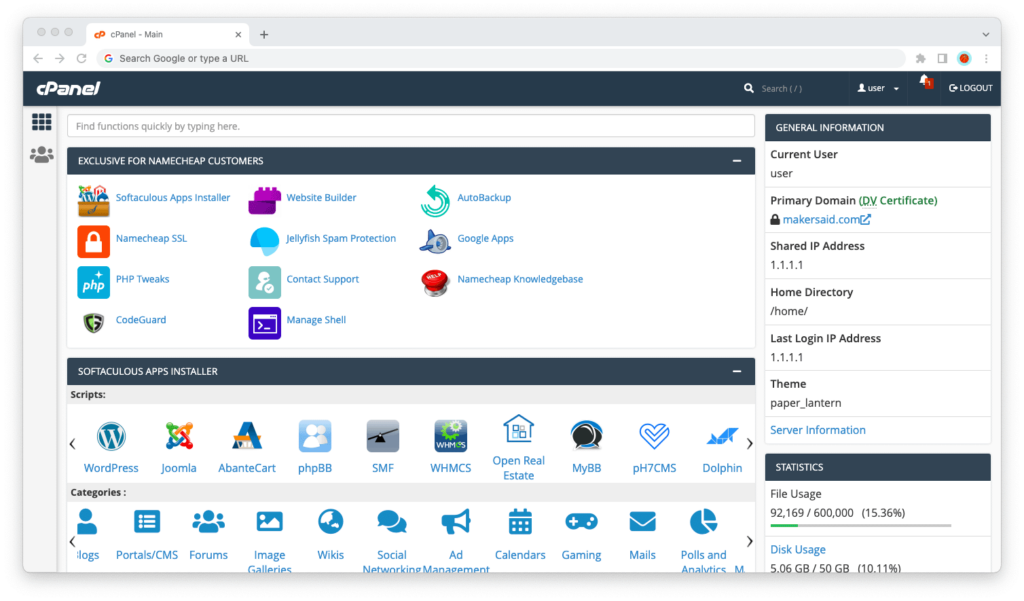Show more scripts with right arrow
This screenshot has height=601, width=1024.
[750, 444]
